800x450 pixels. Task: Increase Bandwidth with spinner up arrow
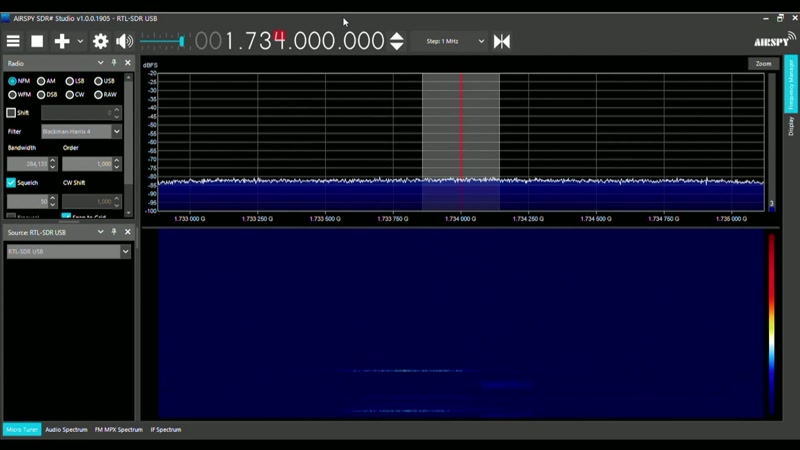[53, 160]
